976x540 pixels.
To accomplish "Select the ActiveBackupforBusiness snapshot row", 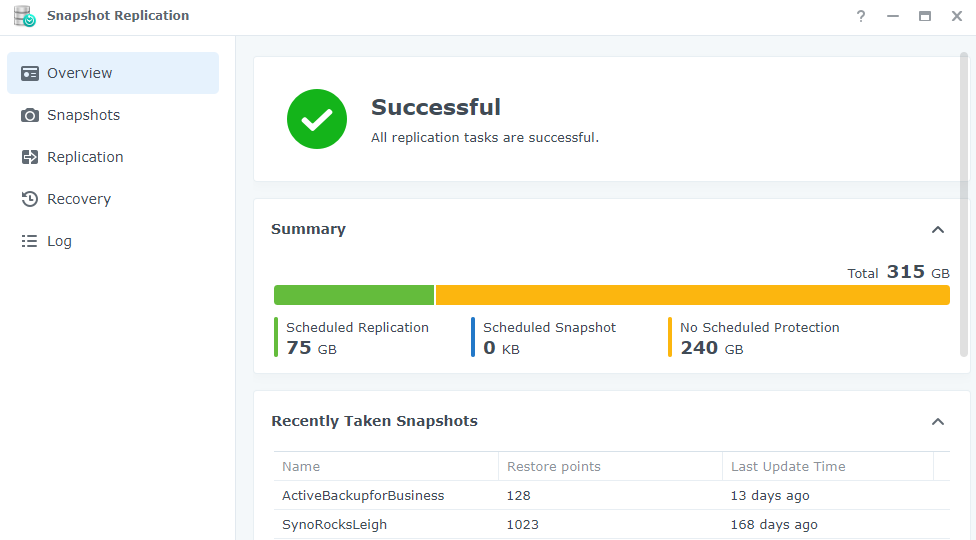I will (611, 496).
